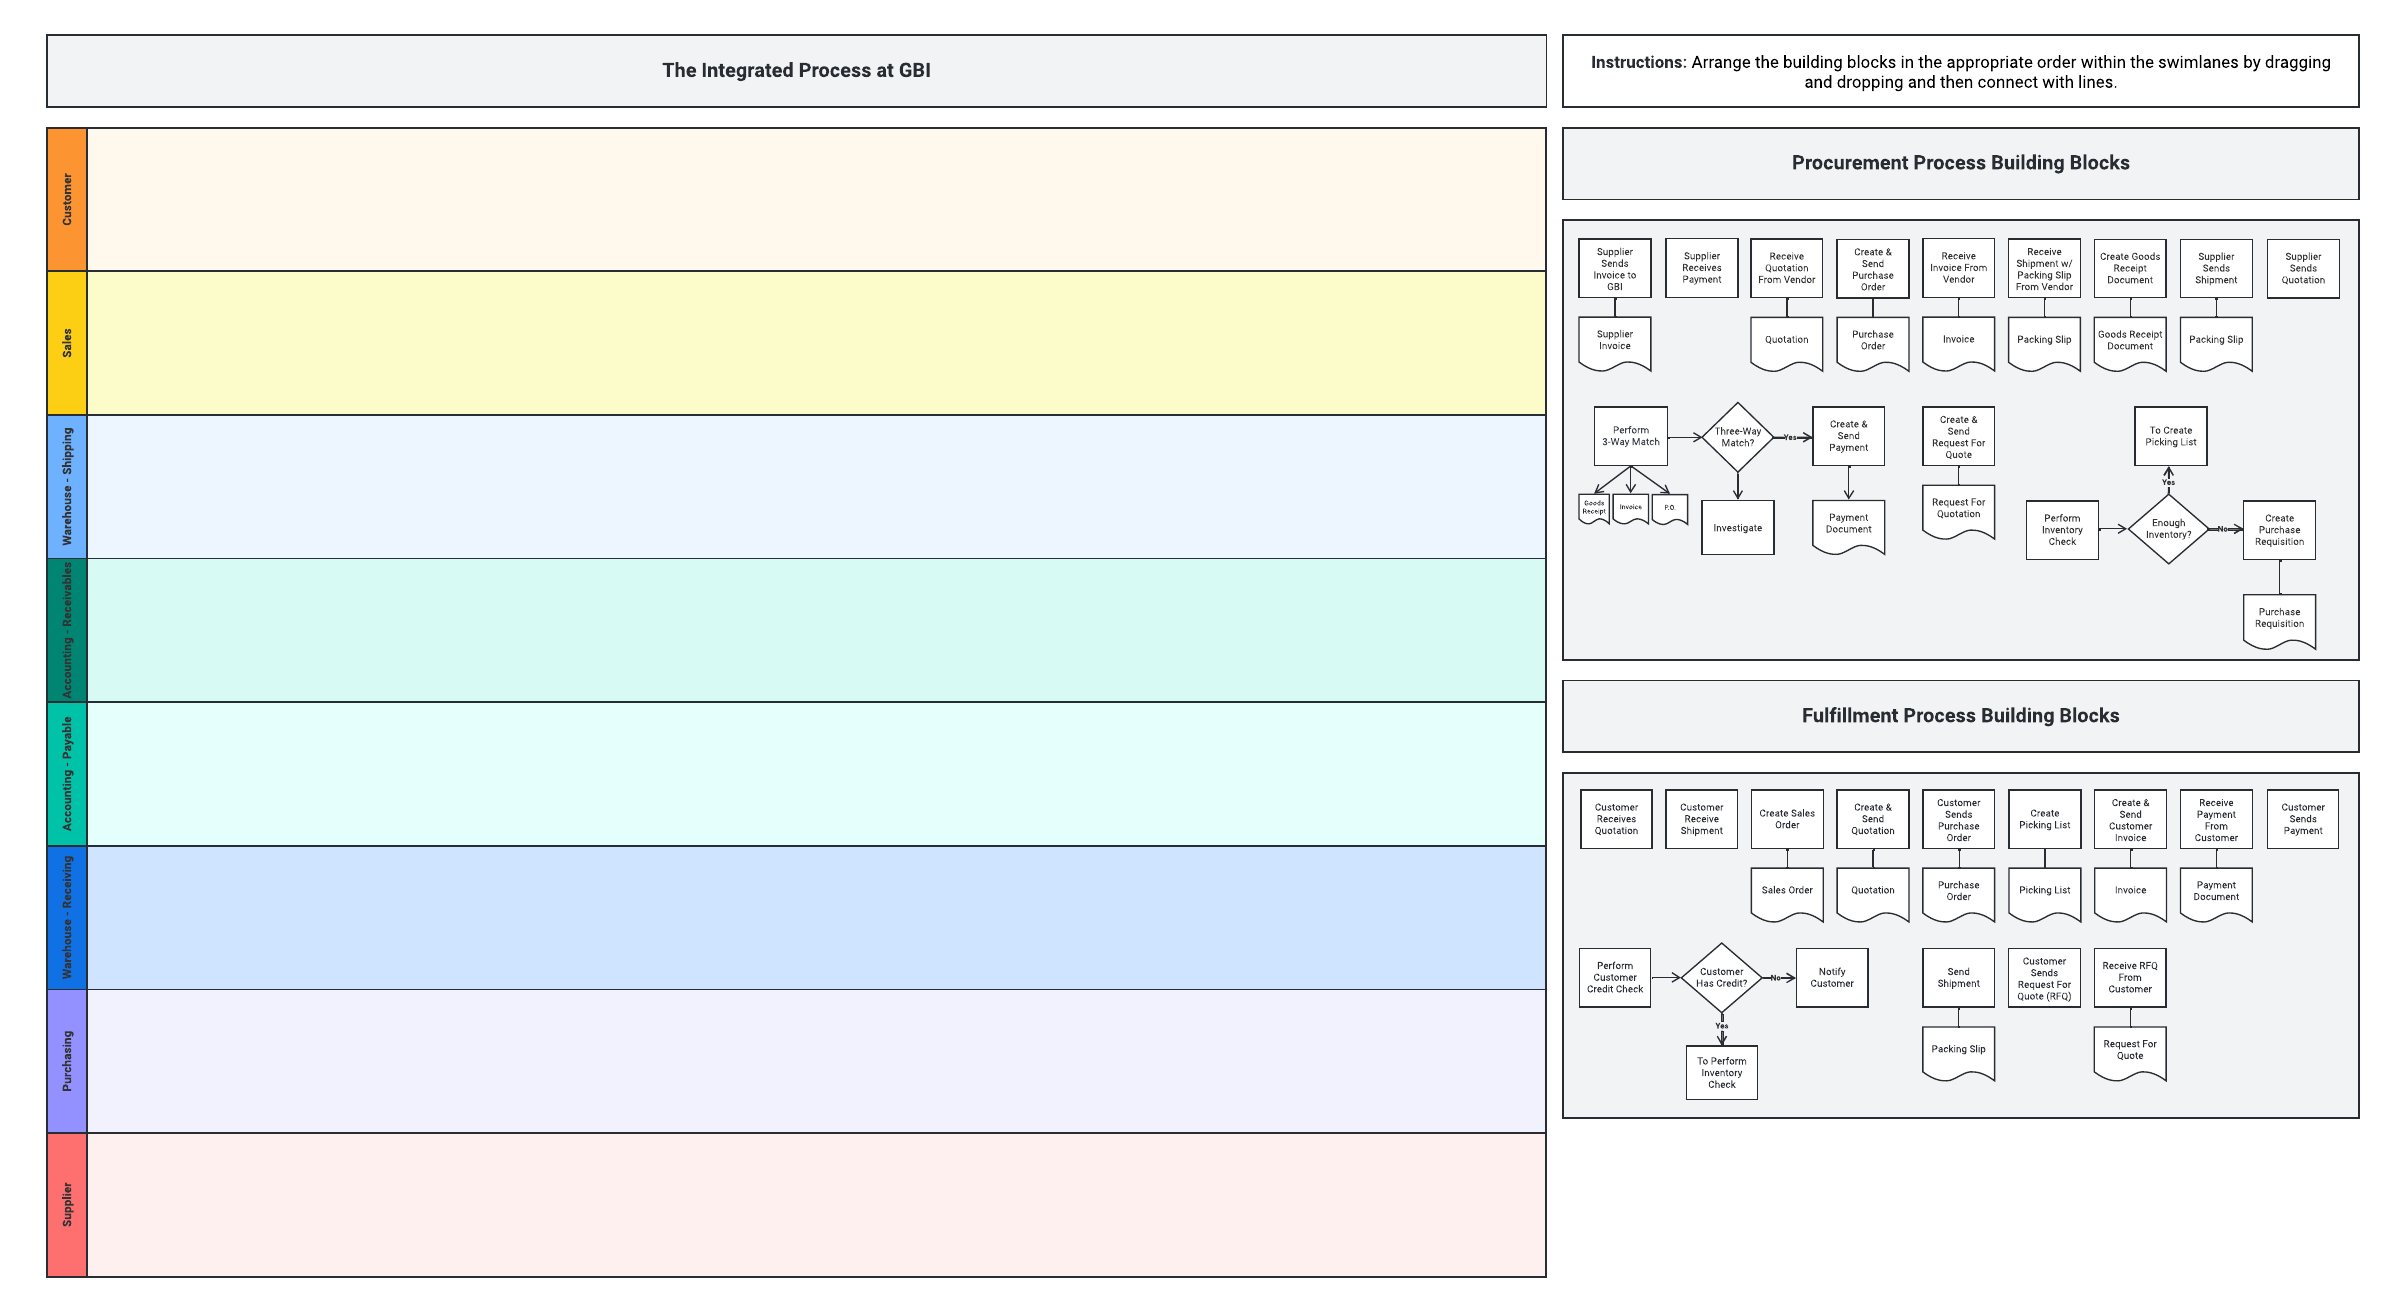This screenshot has width=2400, height=1303.
Task: Click the Investigate process block
Action: coord(1737,528)
